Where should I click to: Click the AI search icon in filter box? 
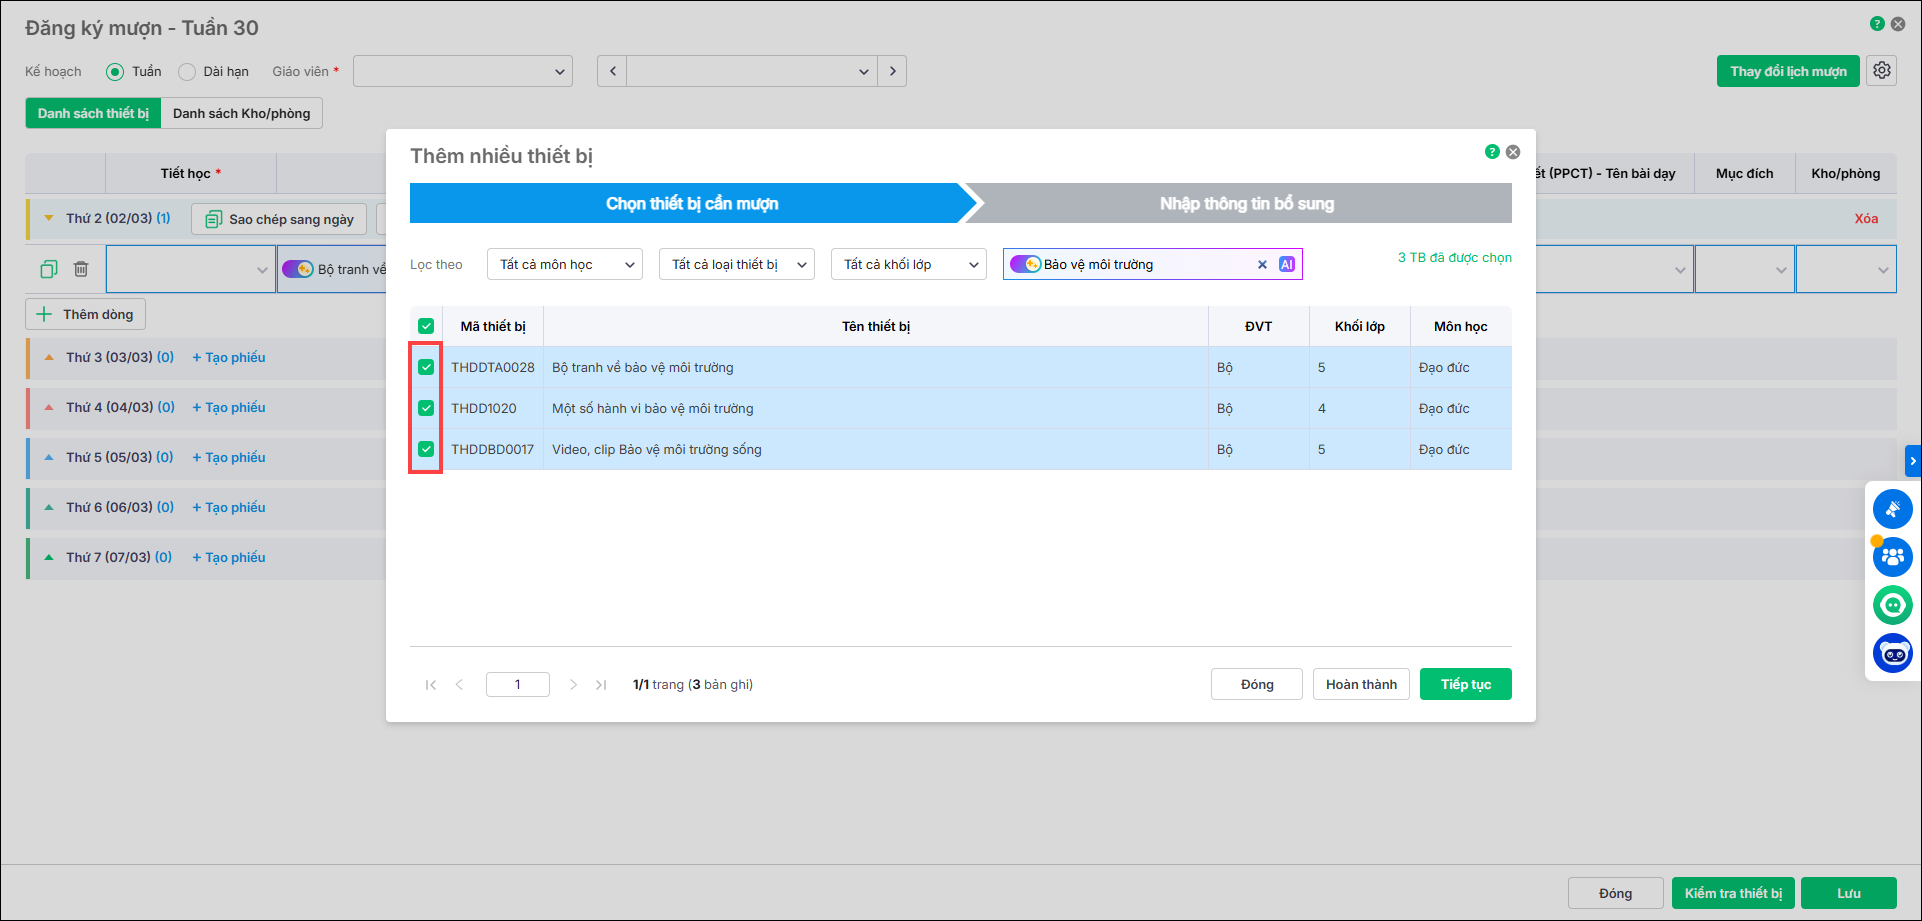coord(1286,264)
